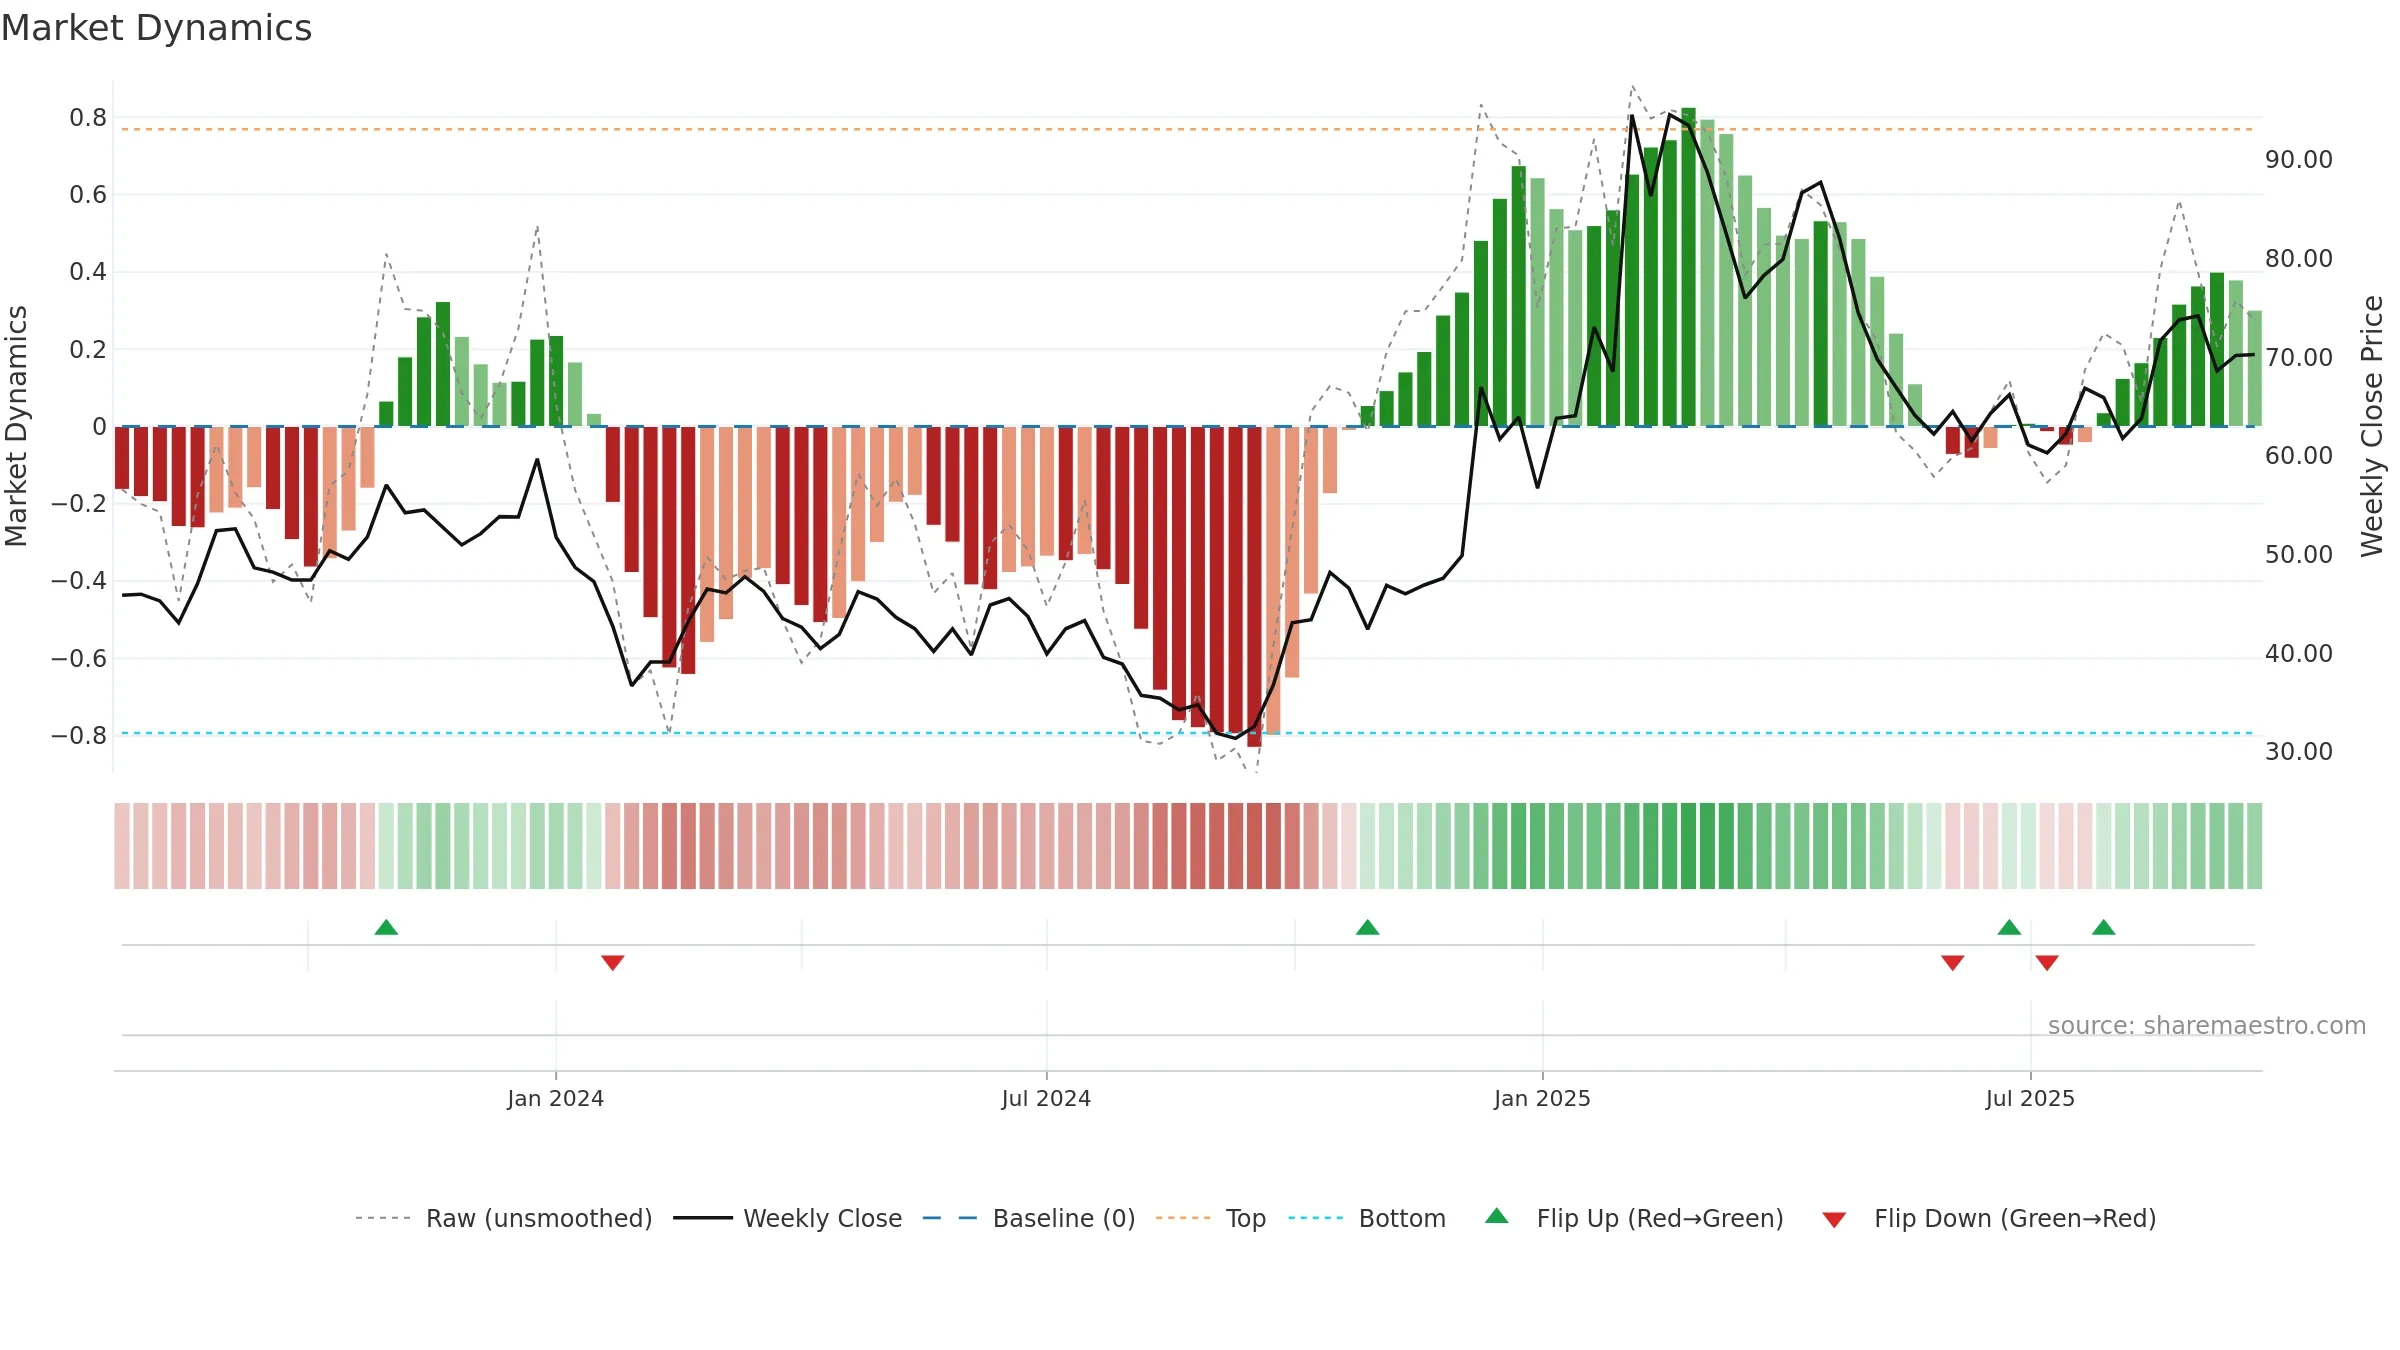Click the 50.00 right axis price label
The height and width of the screenshot is (1350, 2400).
[x=2299, y=555]
